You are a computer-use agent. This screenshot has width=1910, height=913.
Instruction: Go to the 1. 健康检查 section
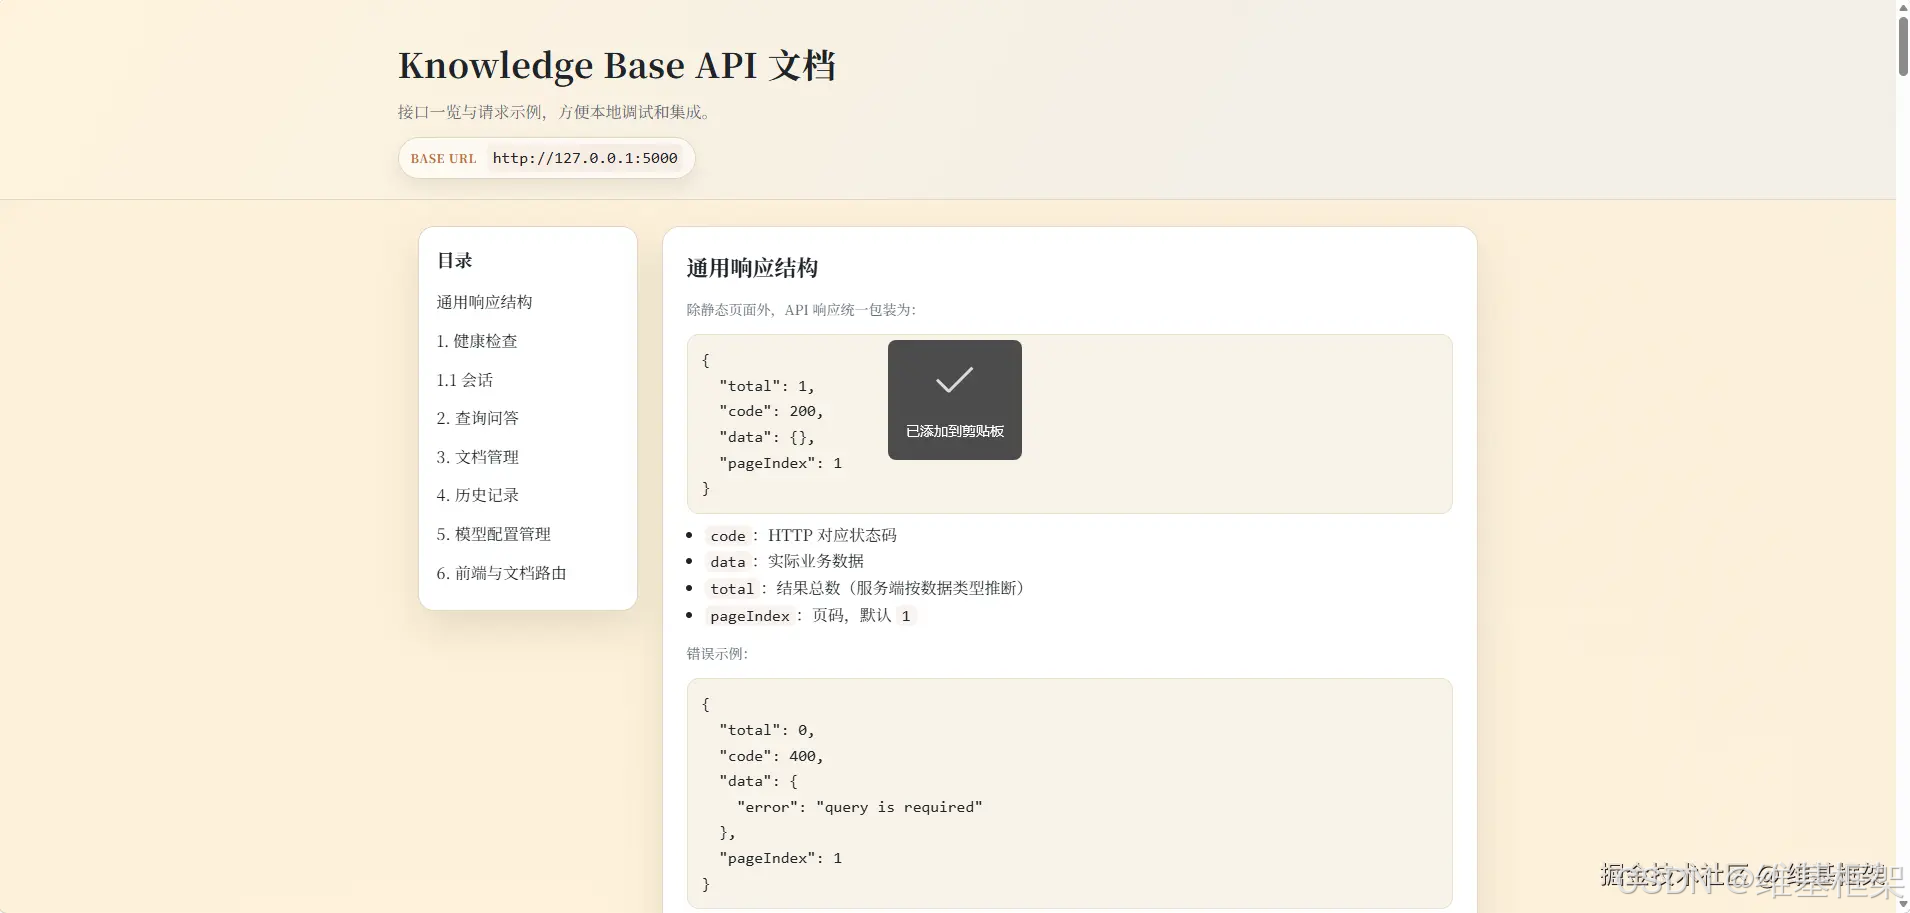point(477,341)
